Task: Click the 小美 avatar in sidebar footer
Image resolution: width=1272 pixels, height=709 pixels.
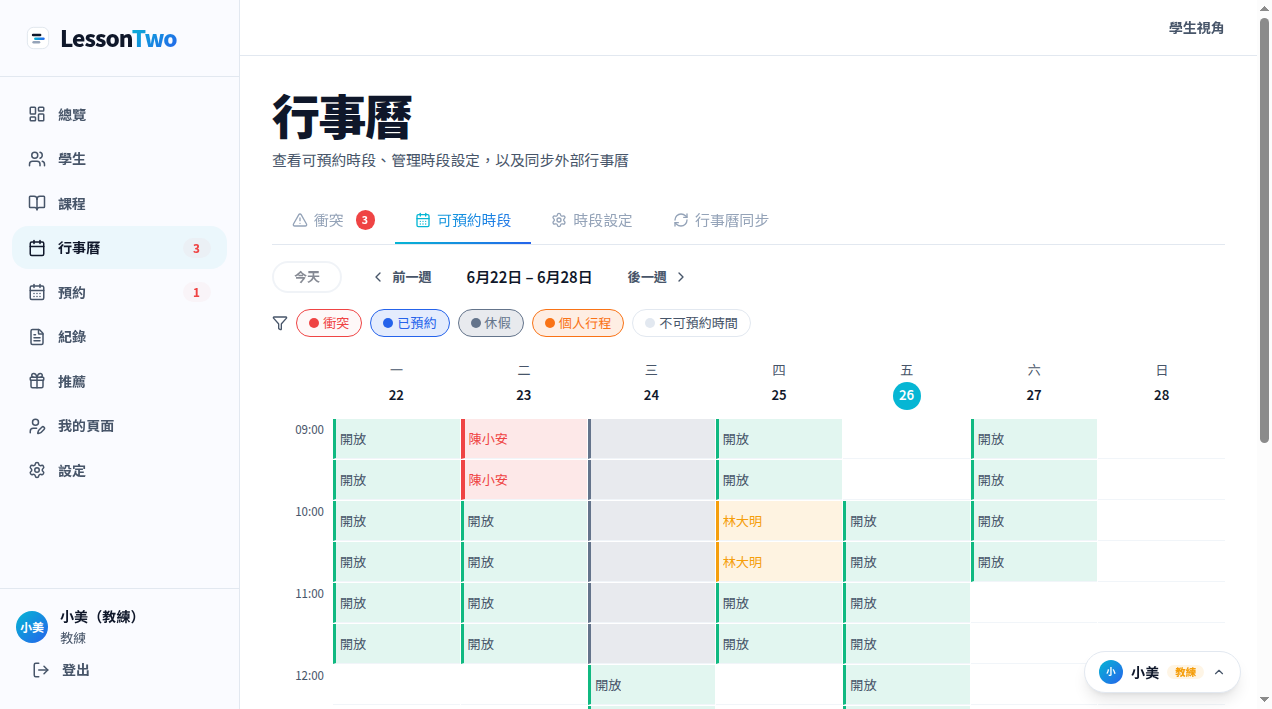Action: click(32, 627)
